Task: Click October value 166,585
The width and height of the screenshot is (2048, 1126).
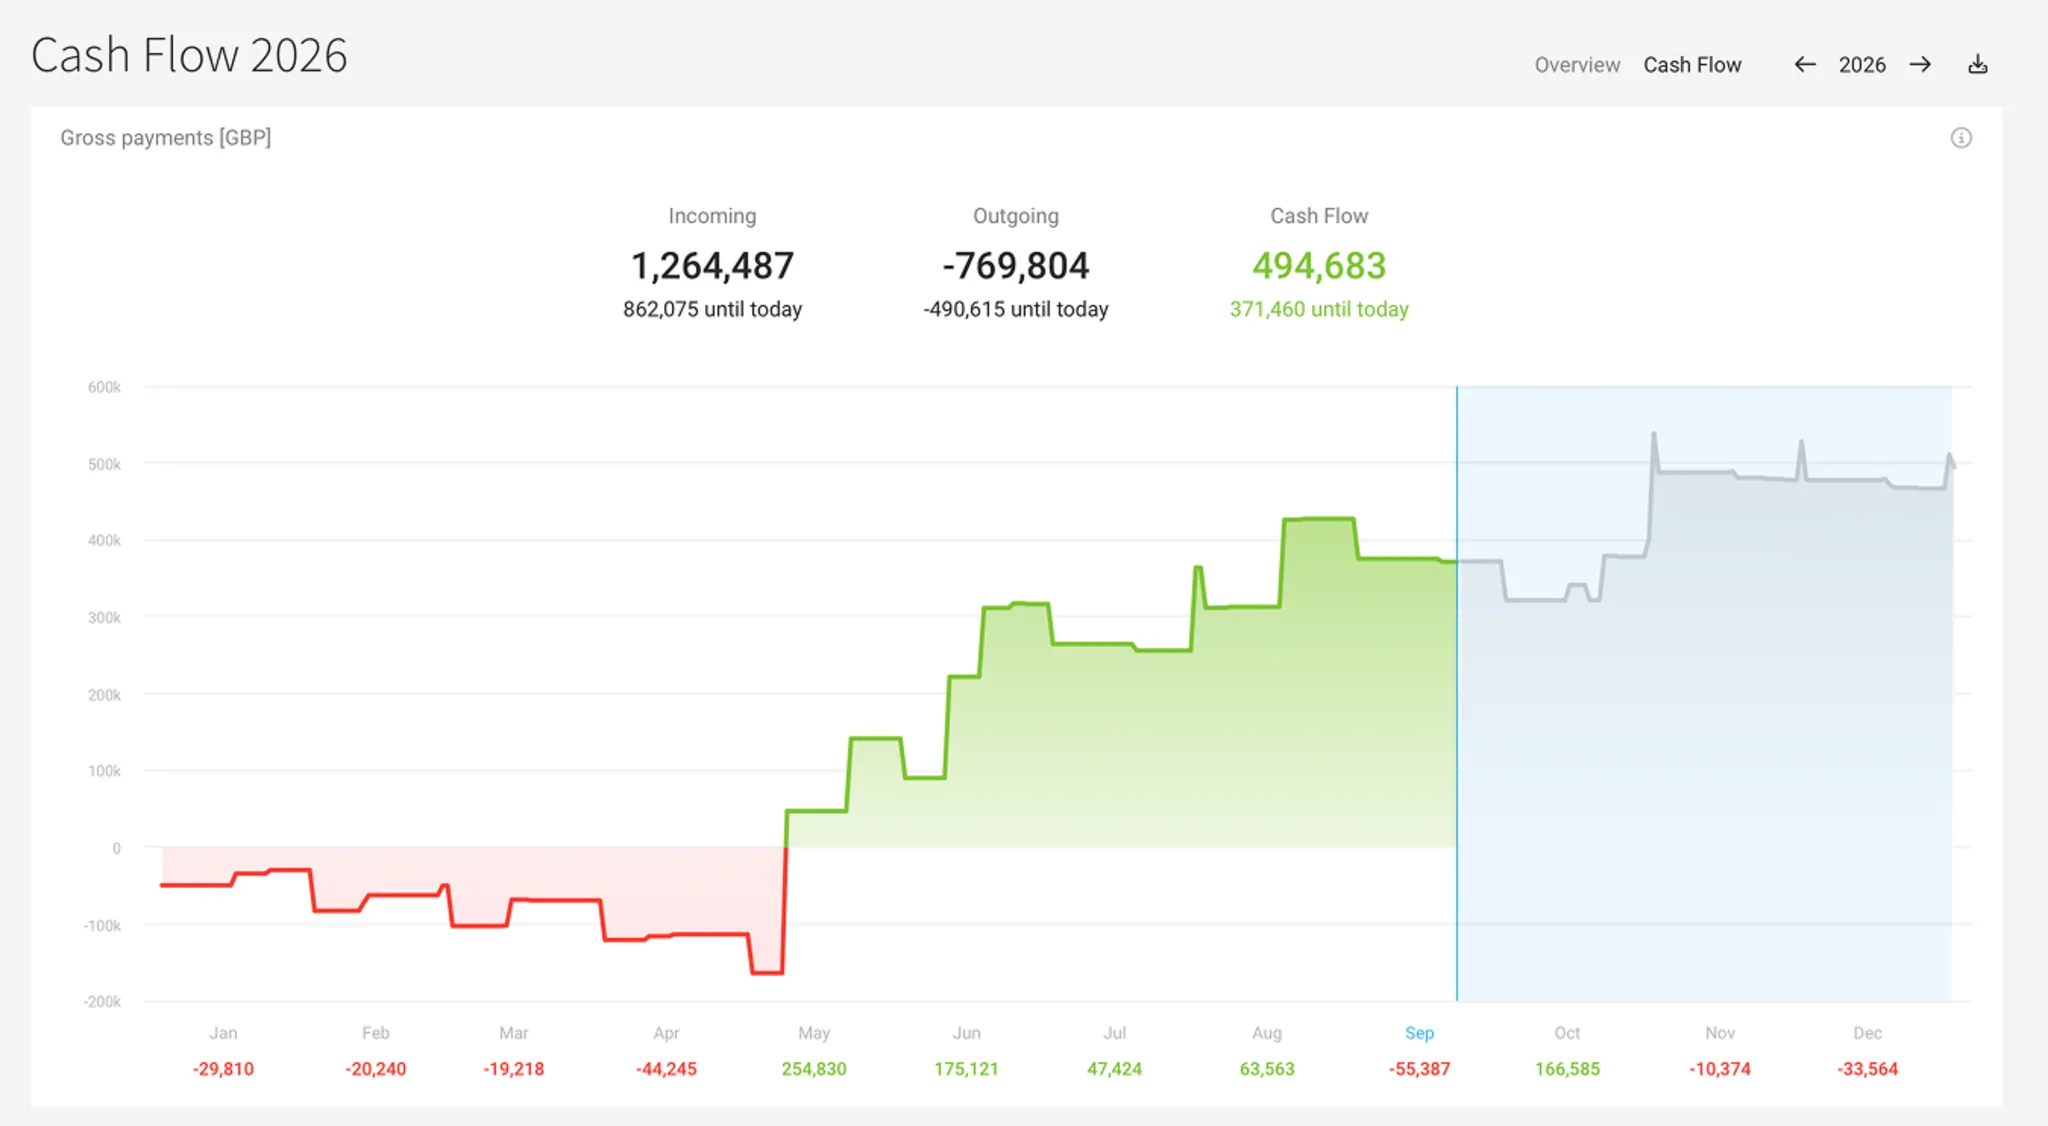Action: (x=1567, y=1069)
